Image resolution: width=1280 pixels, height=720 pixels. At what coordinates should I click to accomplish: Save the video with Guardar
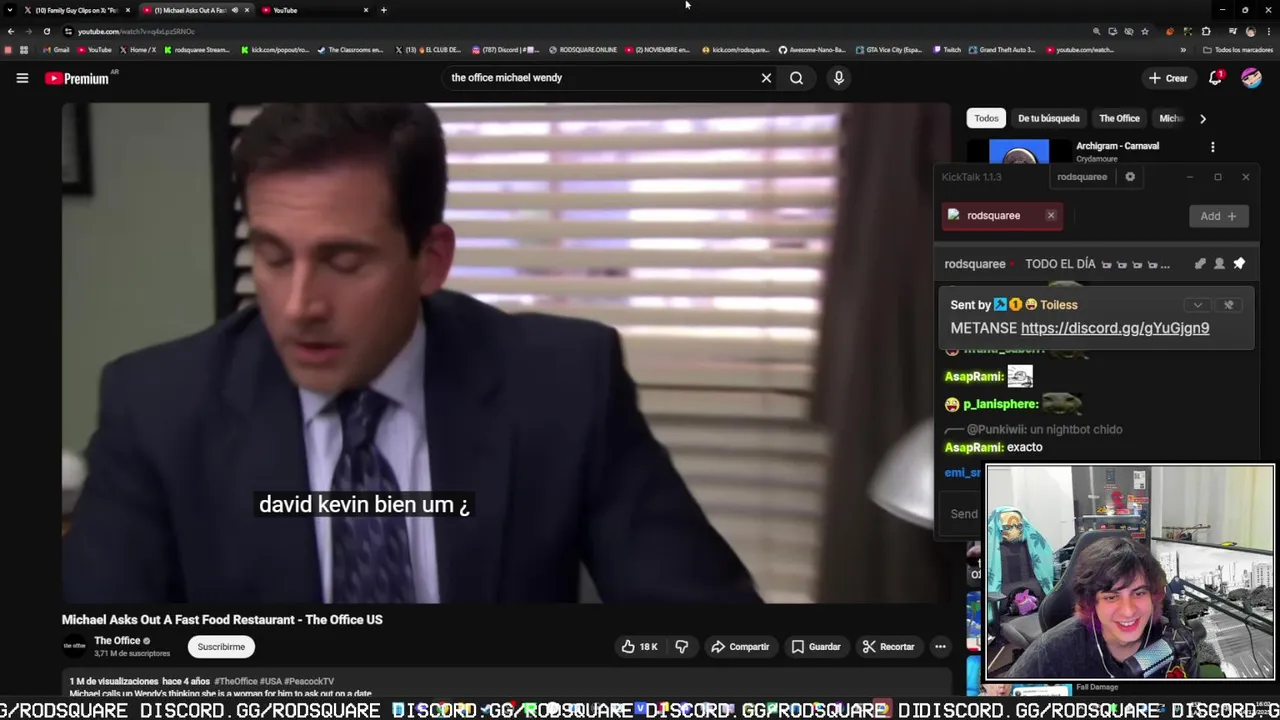coord(816,647)
